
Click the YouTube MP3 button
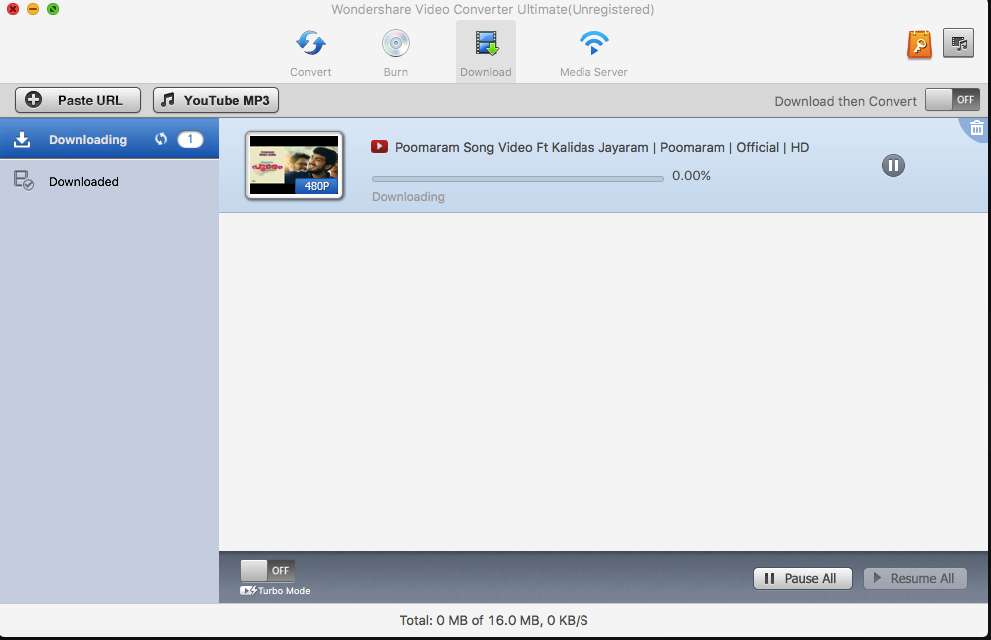215,100
